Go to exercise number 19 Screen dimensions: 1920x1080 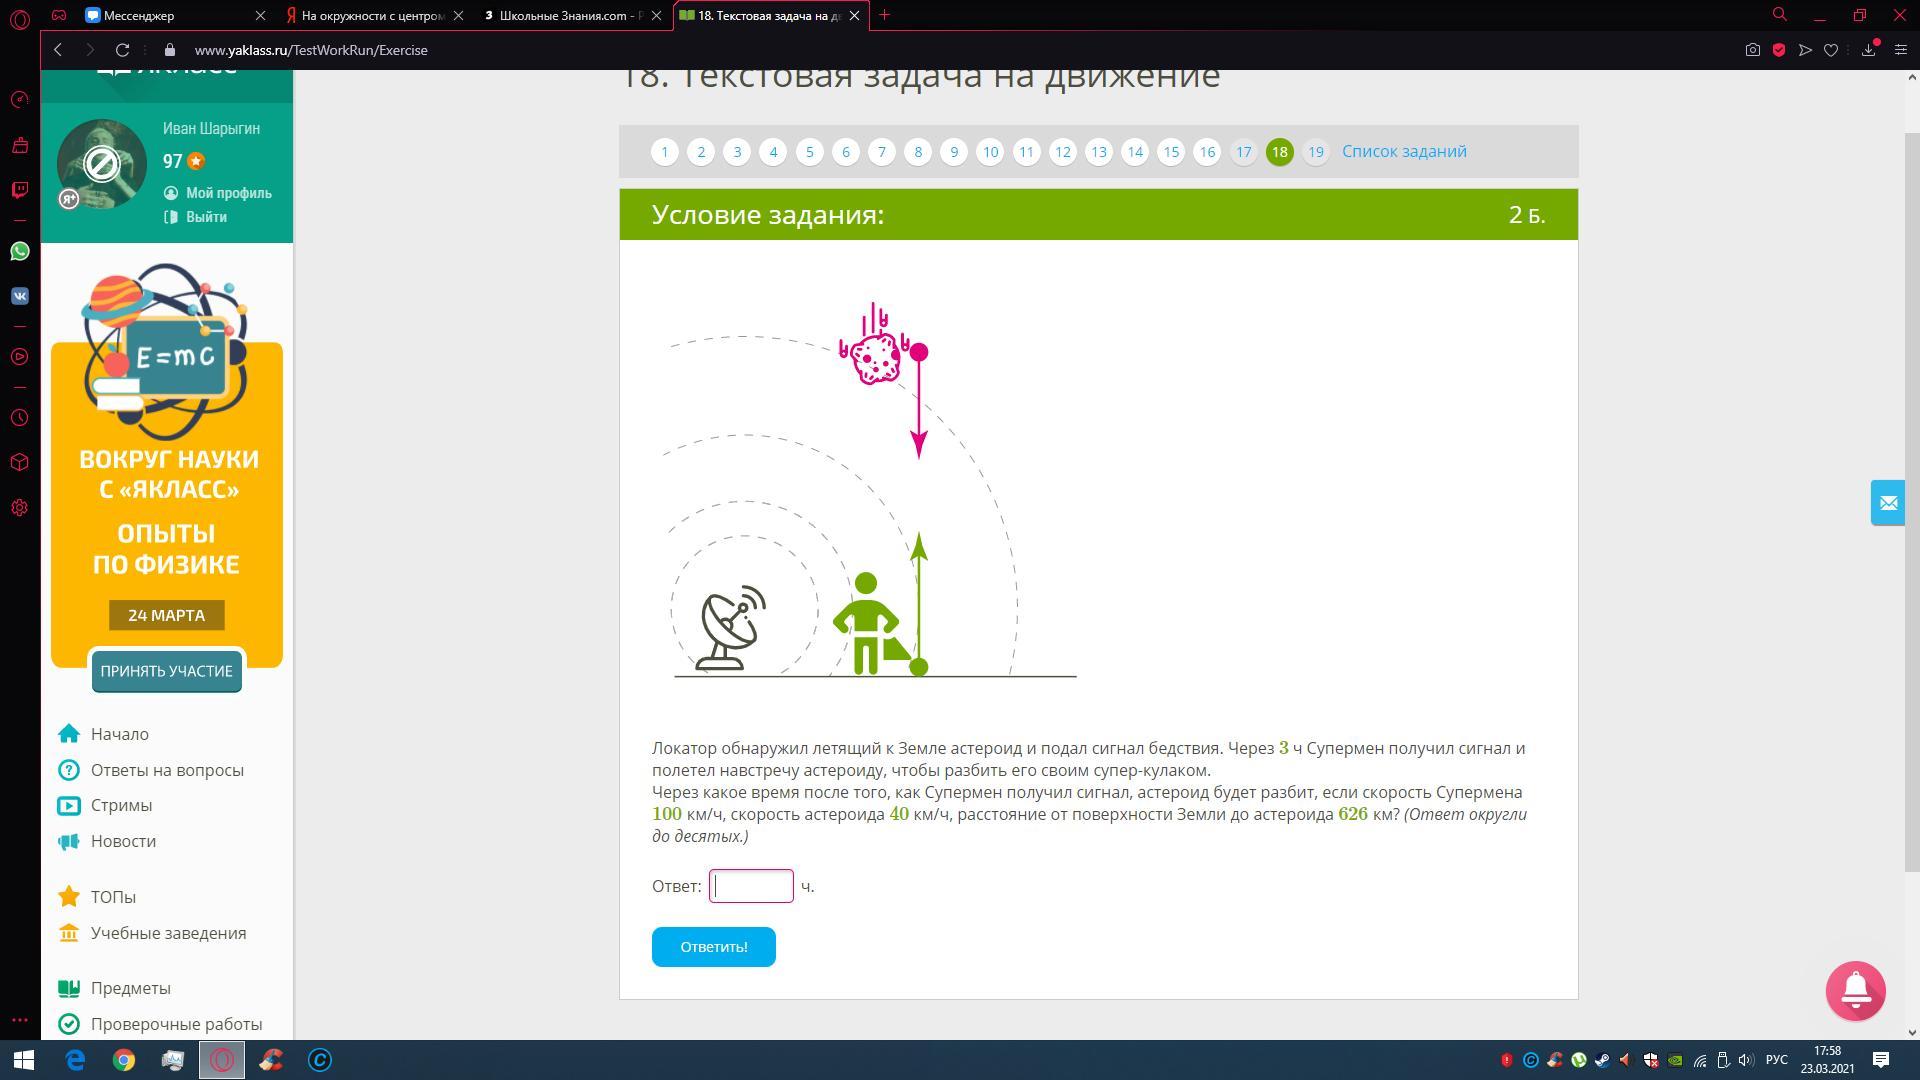tap(1315, 152)
